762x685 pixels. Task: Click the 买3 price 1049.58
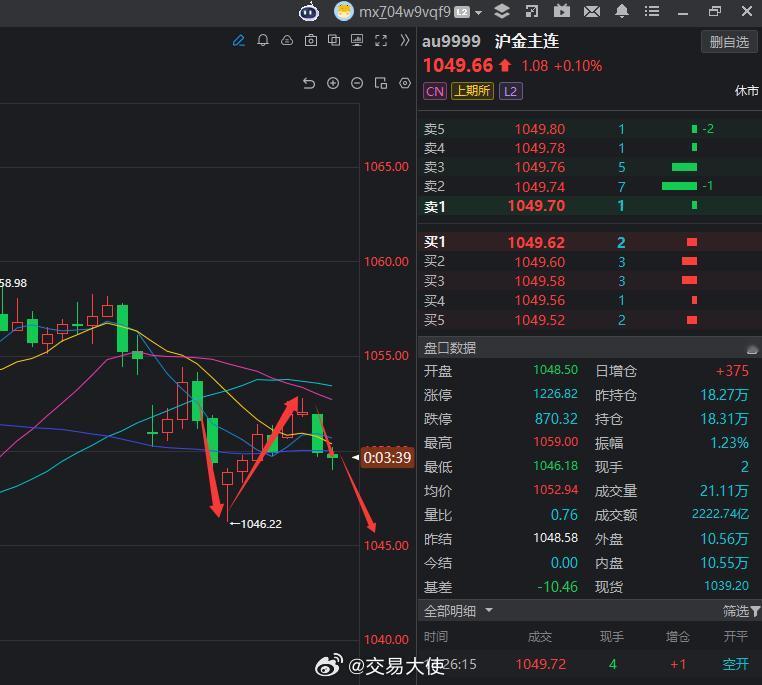click(x=539, y=281)
